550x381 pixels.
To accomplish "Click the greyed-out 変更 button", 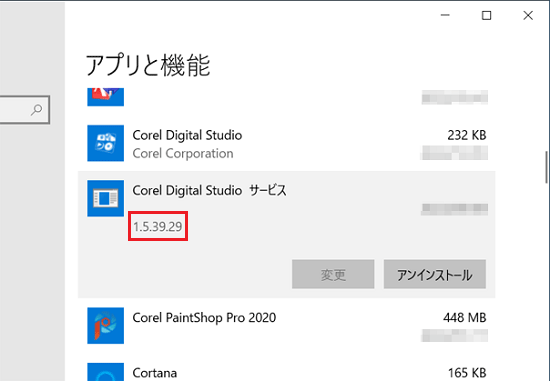I will 333,274.
